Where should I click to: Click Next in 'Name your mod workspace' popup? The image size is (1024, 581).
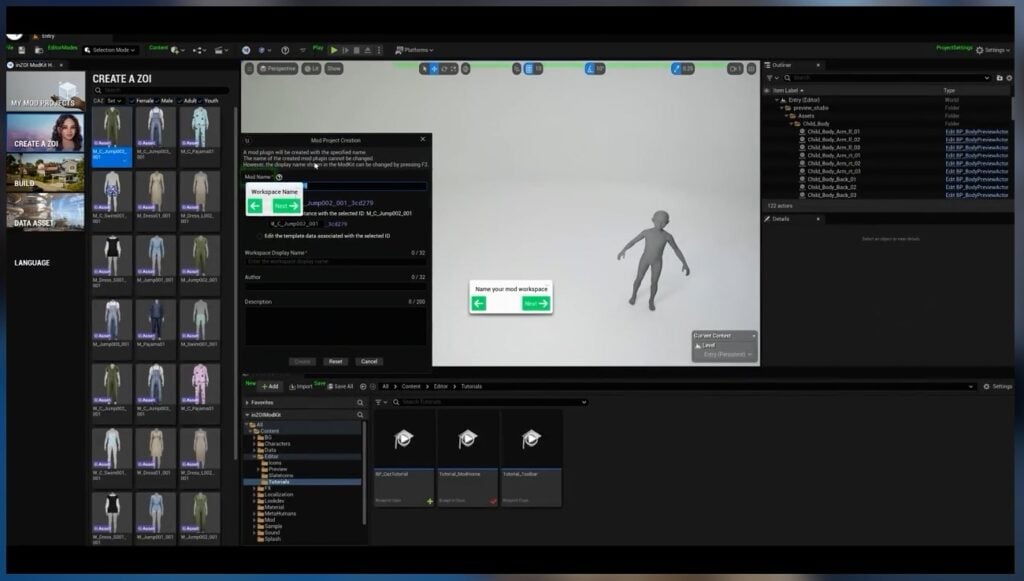tap(535, 303)
